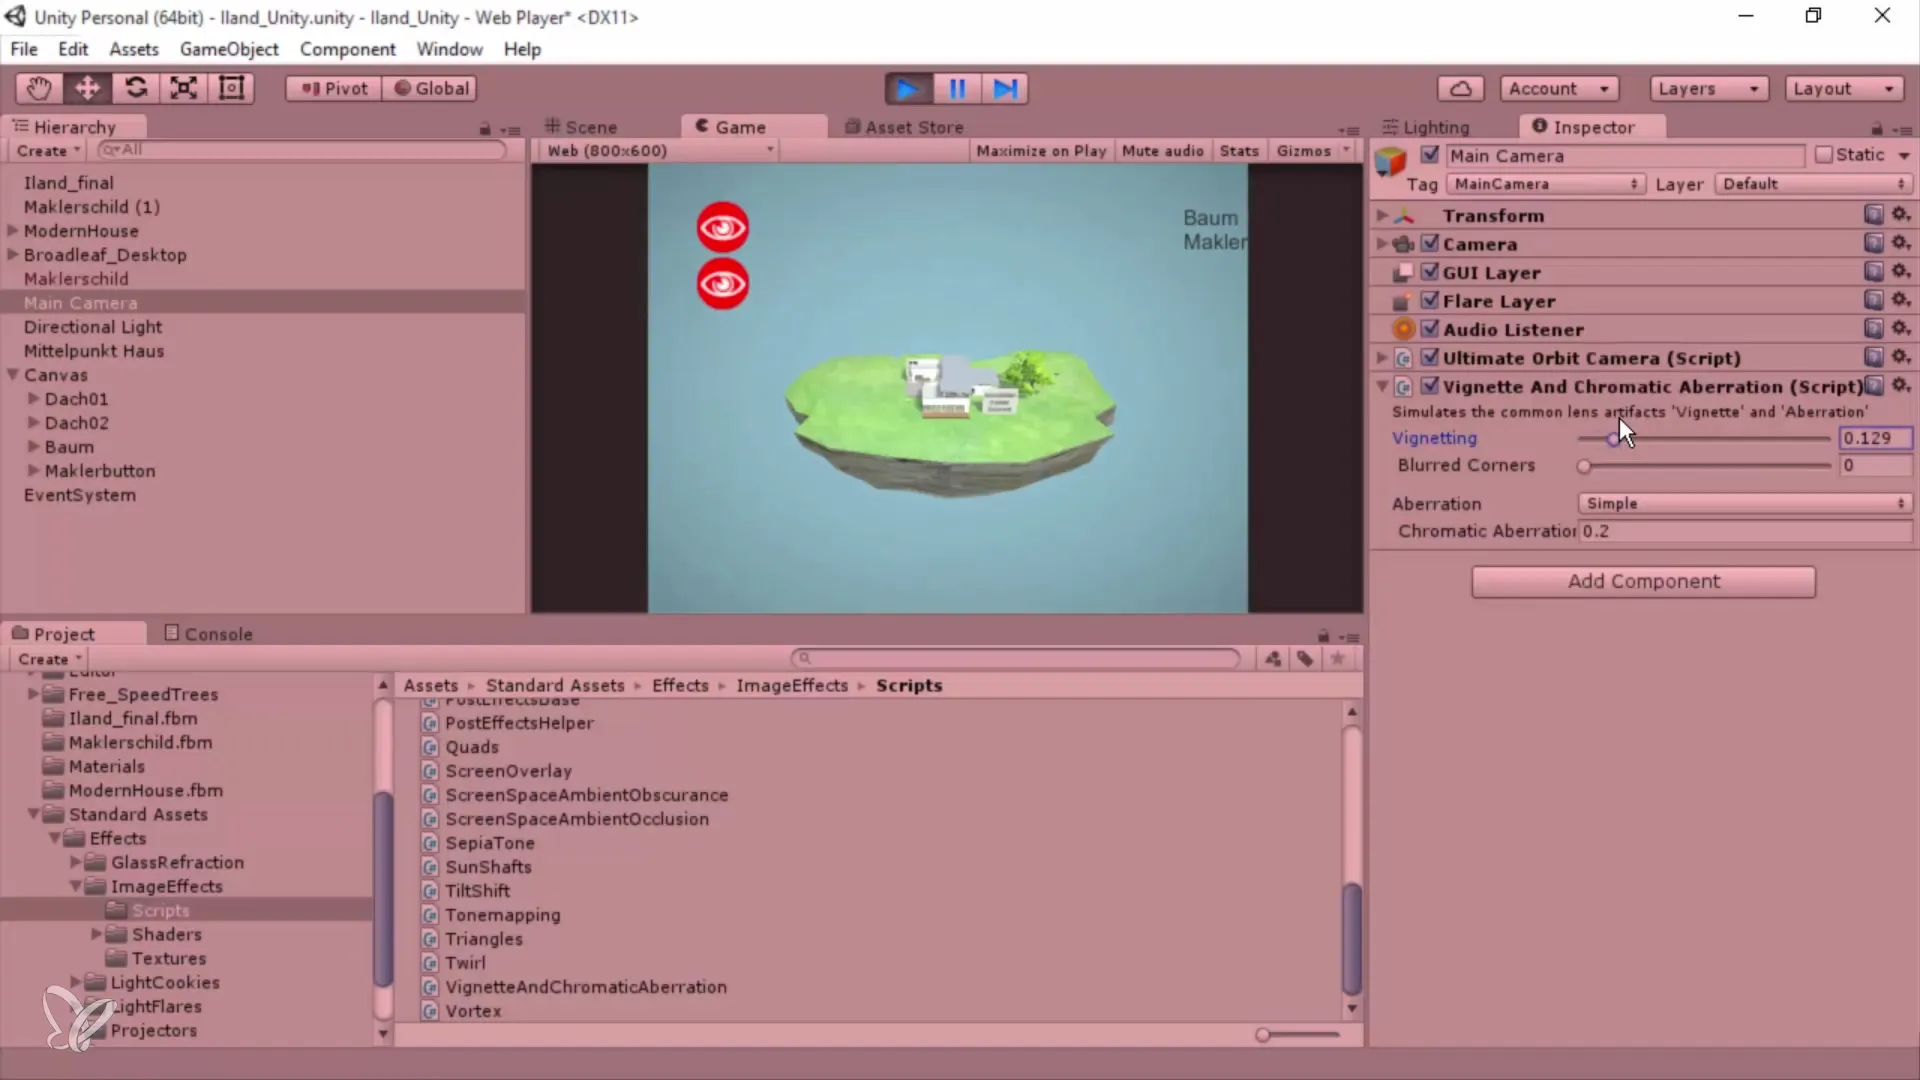Switch to the Console tab

pos(208,634)
